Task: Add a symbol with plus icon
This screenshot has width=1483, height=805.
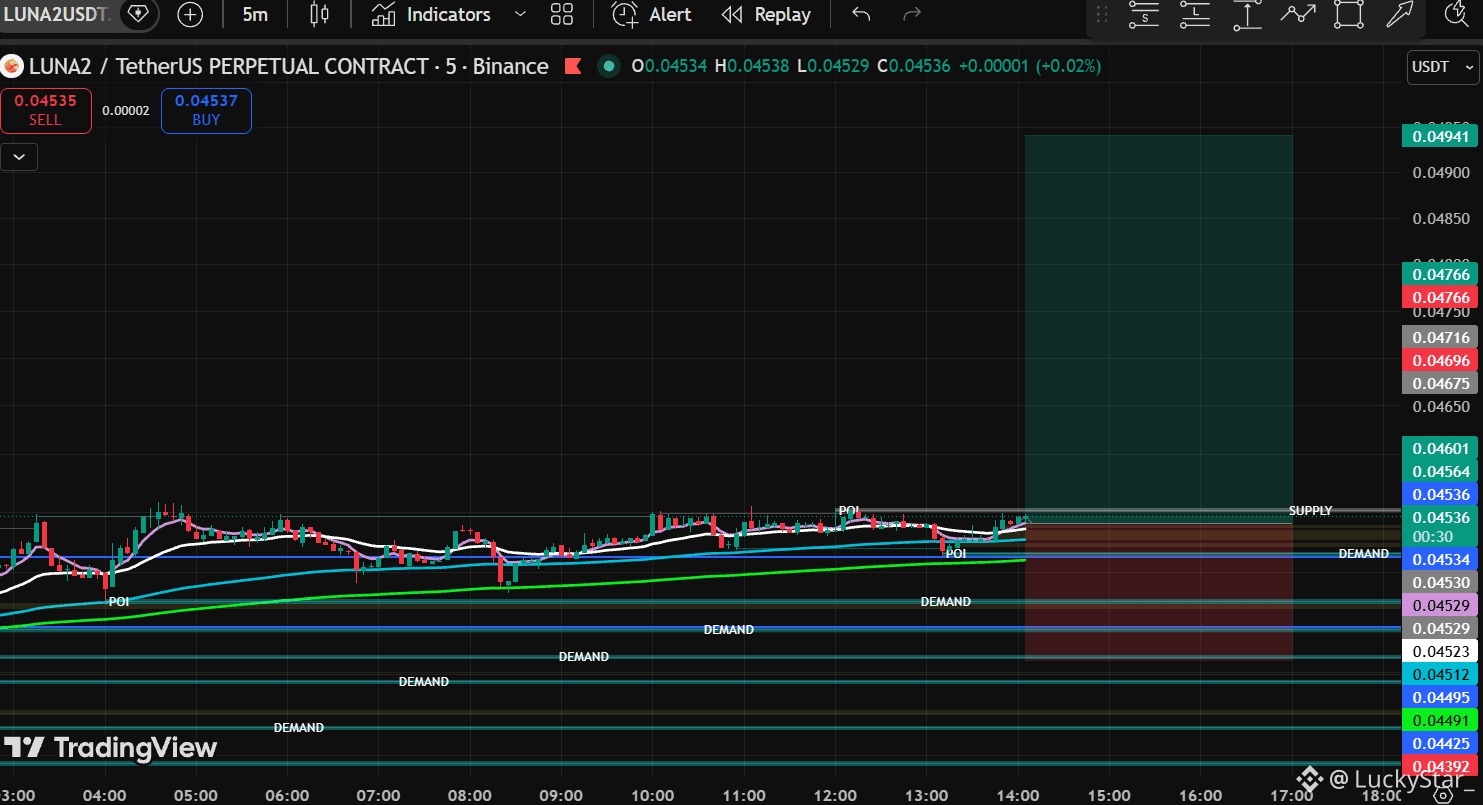Action: [x=190, y=15]
